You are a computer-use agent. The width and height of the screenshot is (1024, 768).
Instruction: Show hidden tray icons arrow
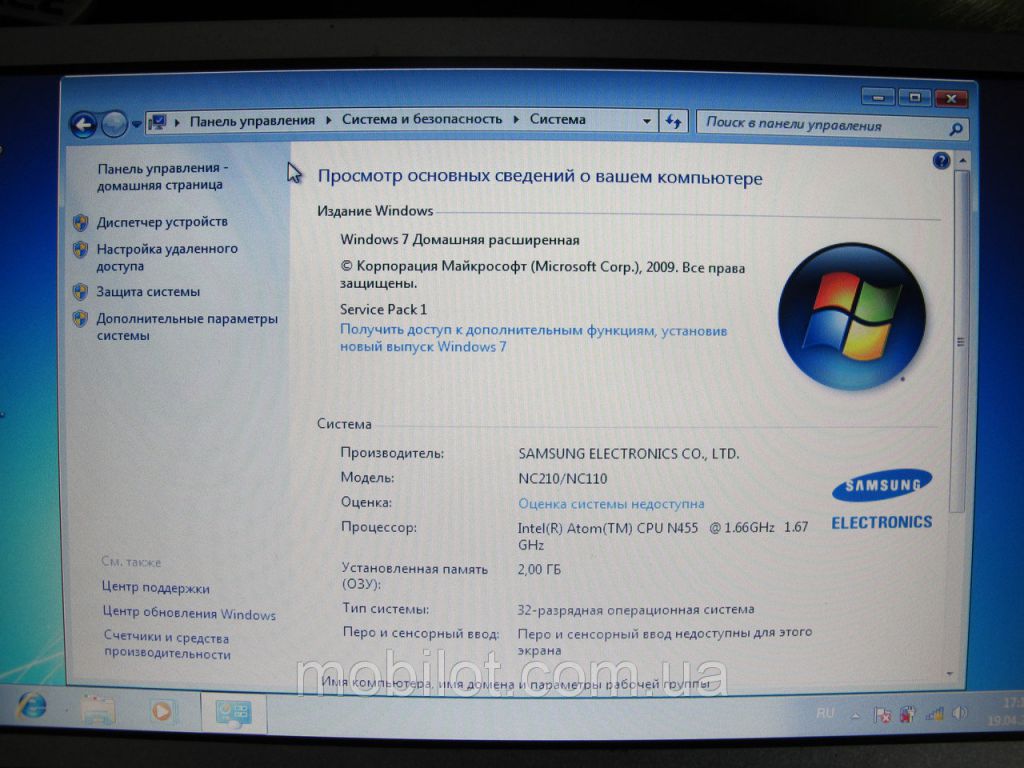coord(856,716)
